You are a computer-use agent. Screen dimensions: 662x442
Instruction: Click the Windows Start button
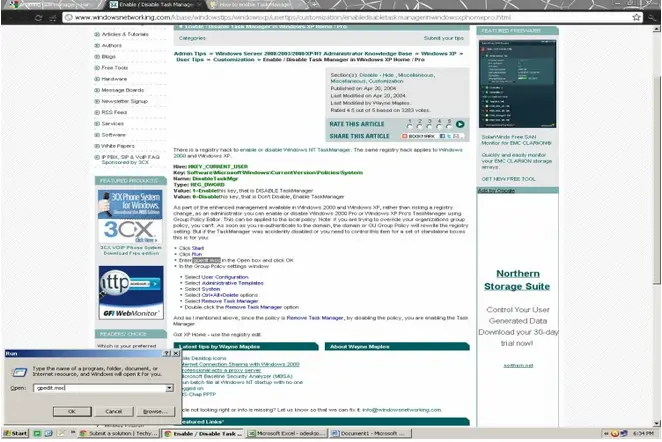(16, 434)
